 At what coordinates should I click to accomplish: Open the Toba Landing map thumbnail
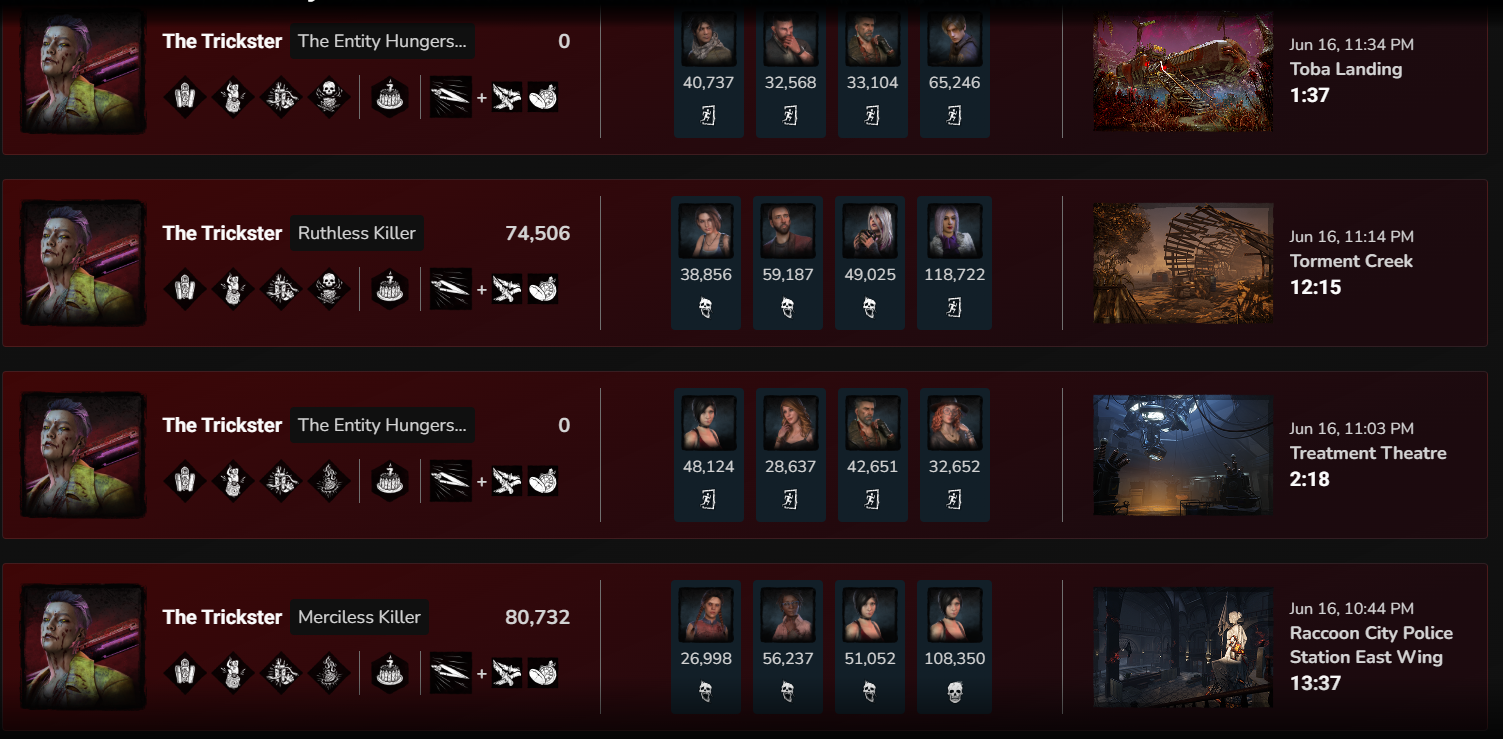1183,72
